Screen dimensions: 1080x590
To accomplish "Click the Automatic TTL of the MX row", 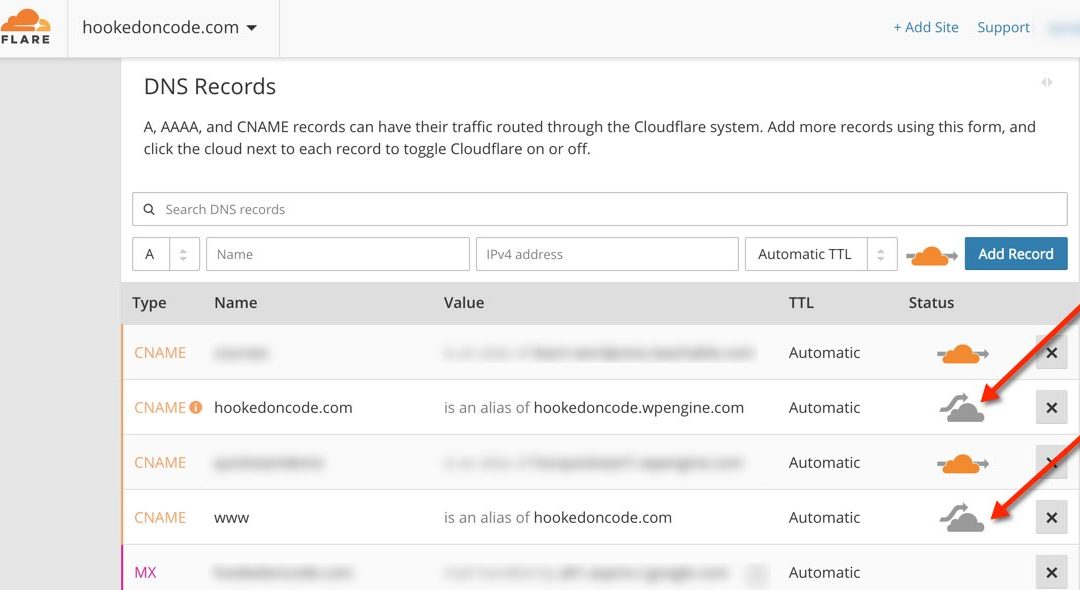I will click(x=824, y=573).
